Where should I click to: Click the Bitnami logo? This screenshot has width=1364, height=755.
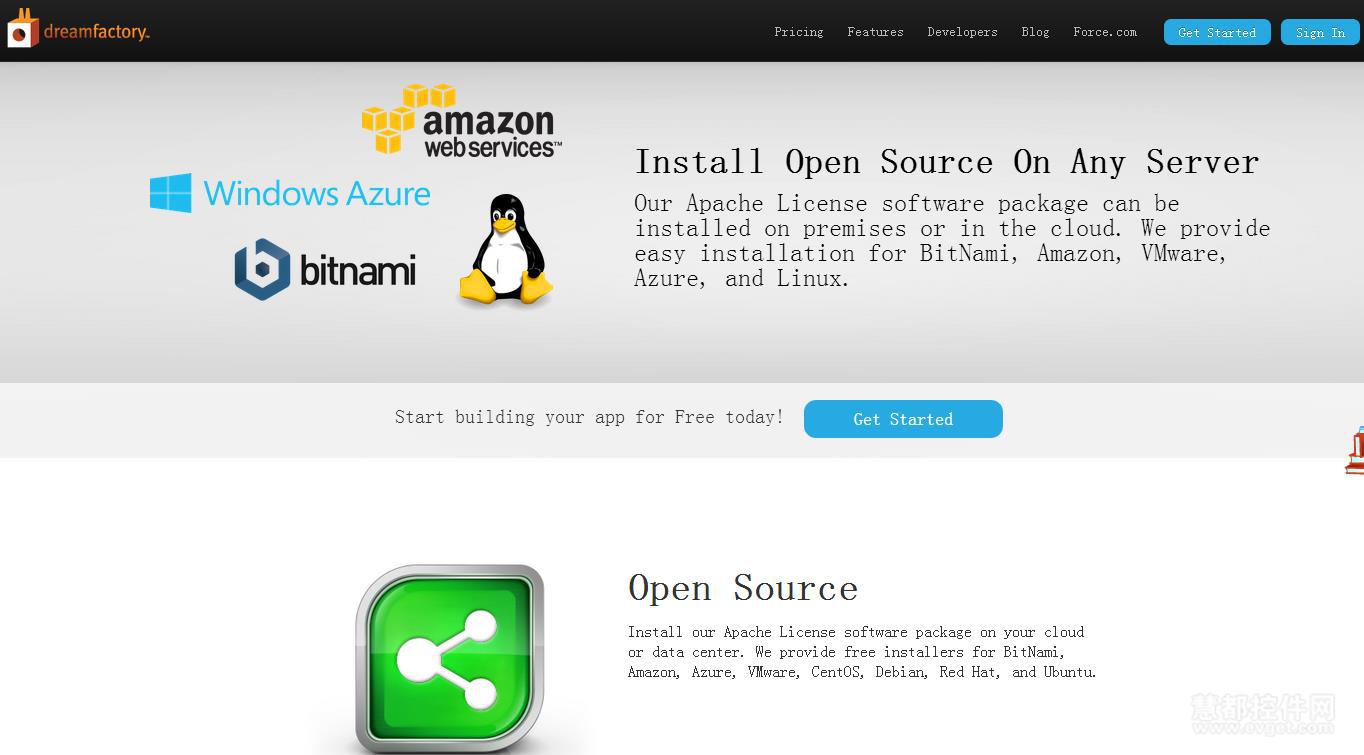[325, 269]
